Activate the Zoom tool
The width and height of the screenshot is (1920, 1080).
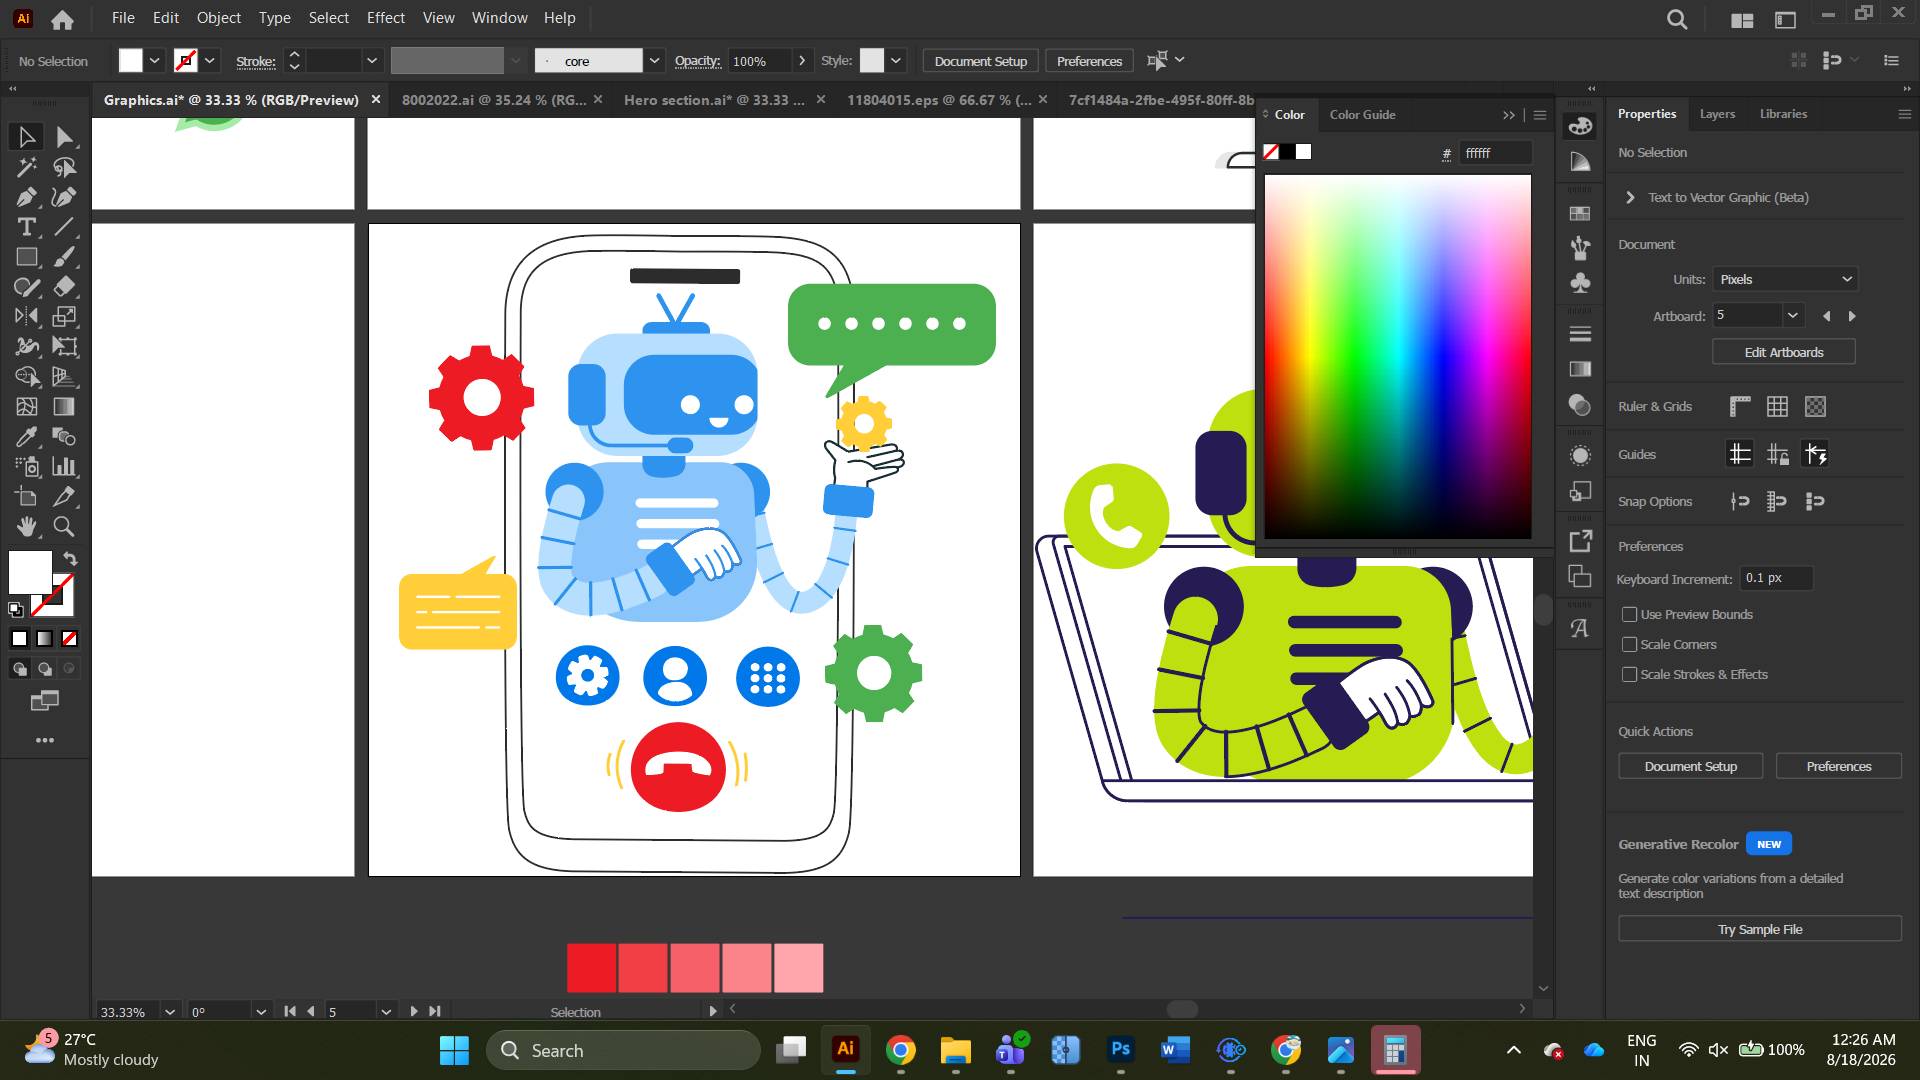[x=64, y=526]
